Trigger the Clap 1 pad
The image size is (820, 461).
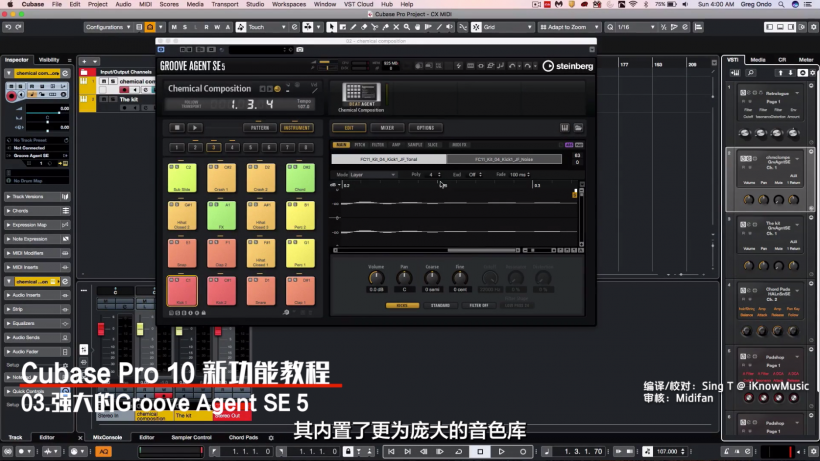pos(300,291)
